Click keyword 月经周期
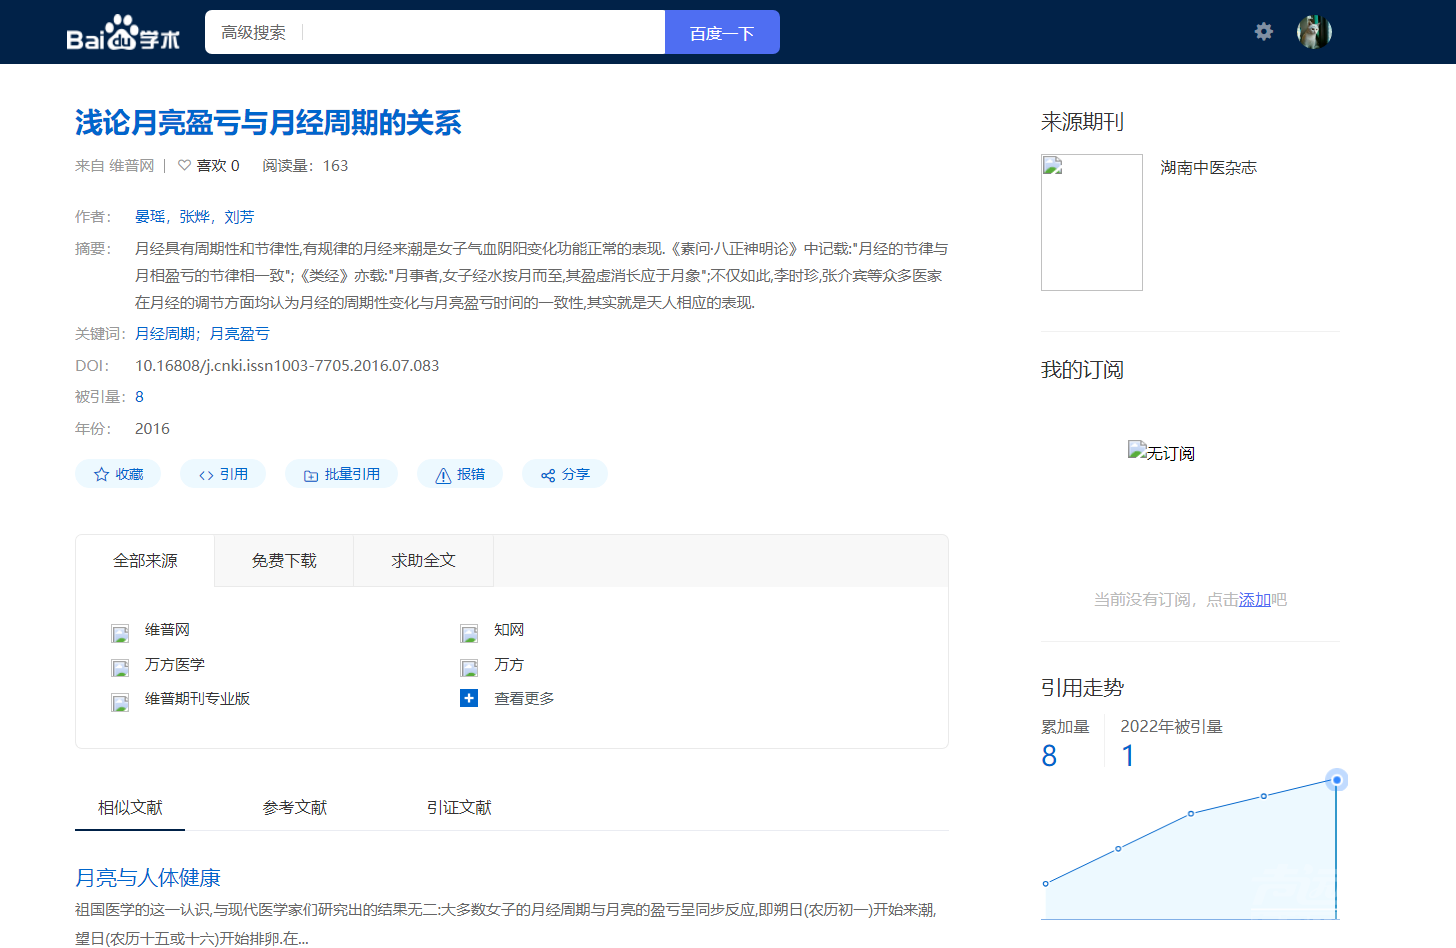 coord(165,334)
